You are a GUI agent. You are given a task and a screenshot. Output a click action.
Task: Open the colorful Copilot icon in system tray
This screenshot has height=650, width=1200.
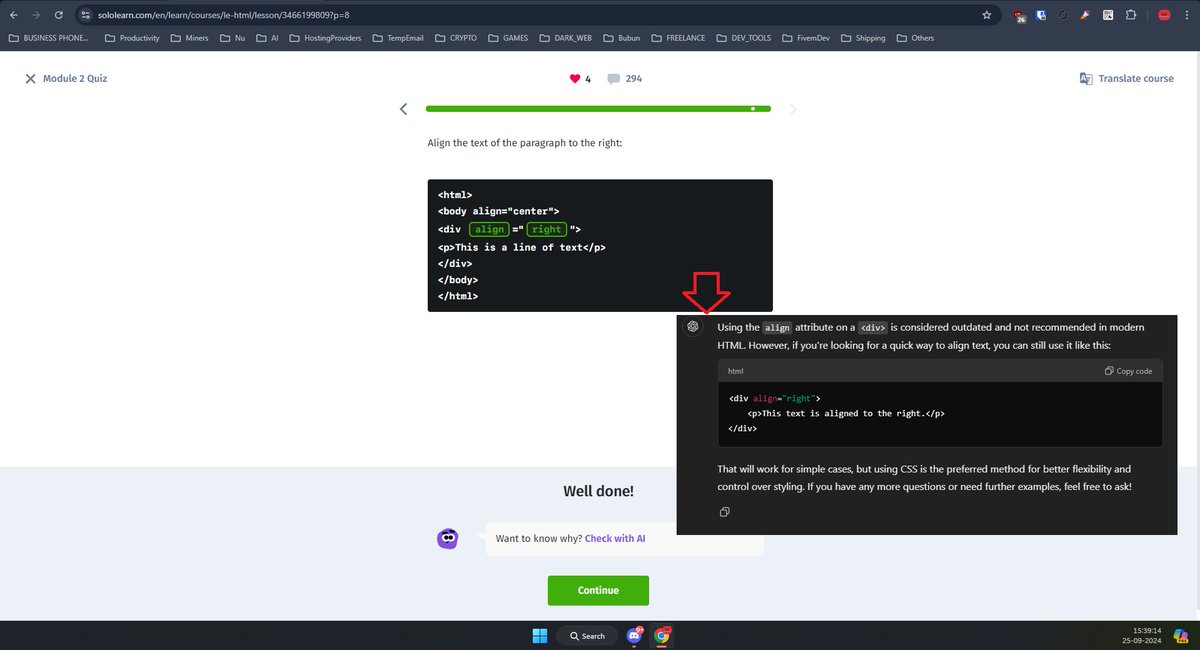click(x=1181, y=636)
